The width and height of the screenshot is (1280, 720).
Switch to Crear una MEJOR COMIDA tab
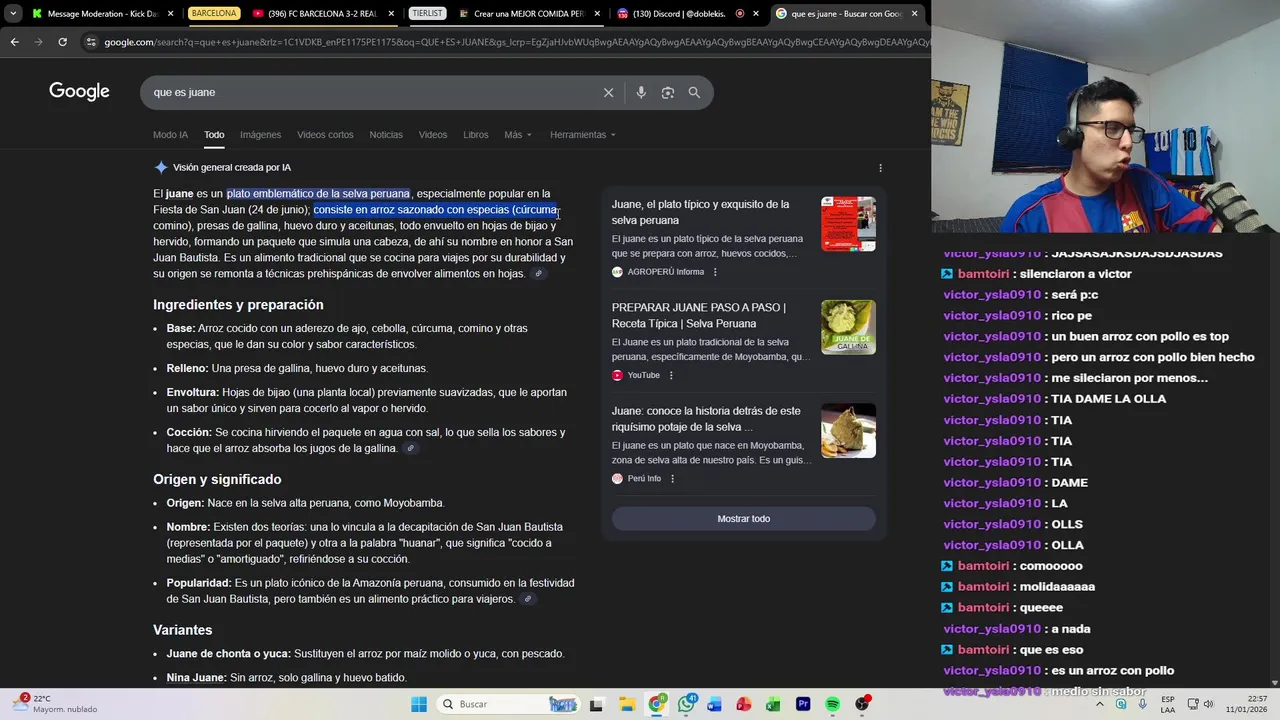pos(529,14)
